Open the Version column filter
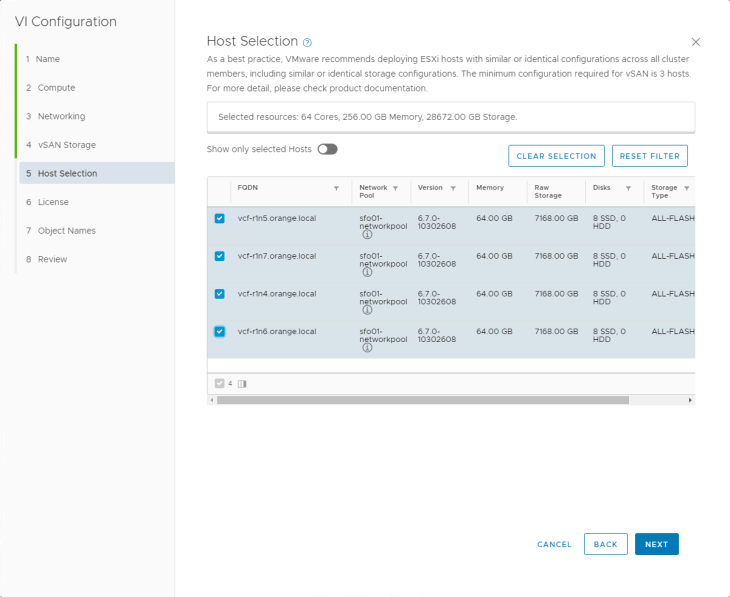Image resolution: width=730 pixels, height=597 pixels. tap(453, 188)
